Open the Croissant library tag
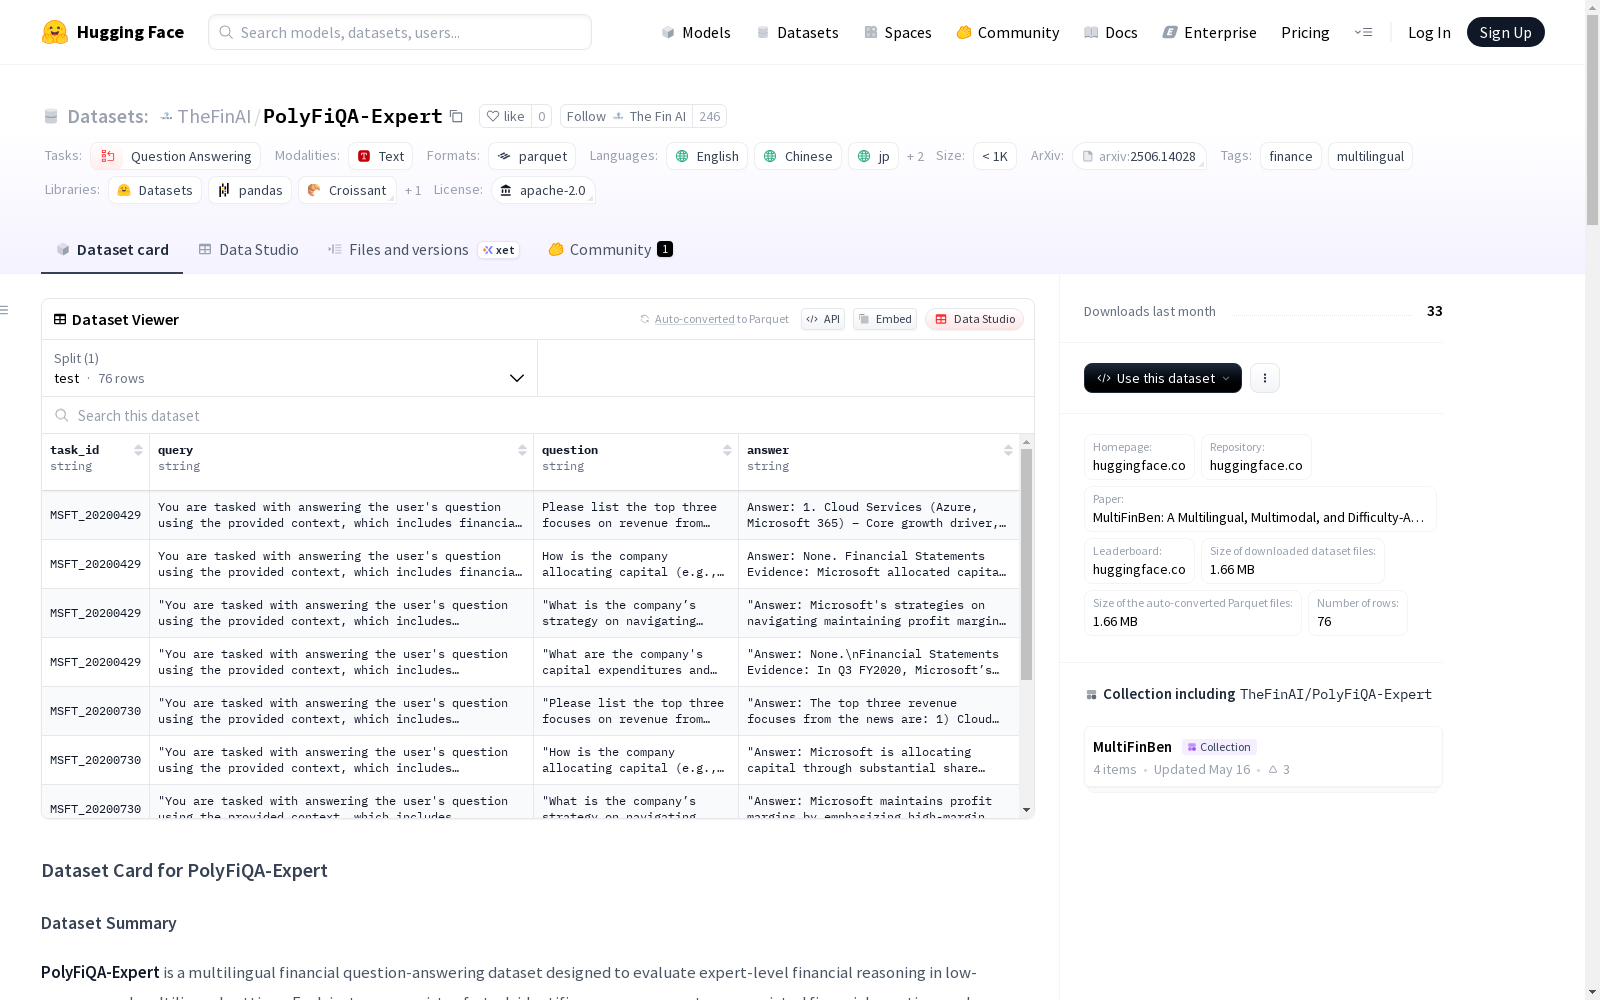The image size is (1600, 1000). [x=347, y=190]
